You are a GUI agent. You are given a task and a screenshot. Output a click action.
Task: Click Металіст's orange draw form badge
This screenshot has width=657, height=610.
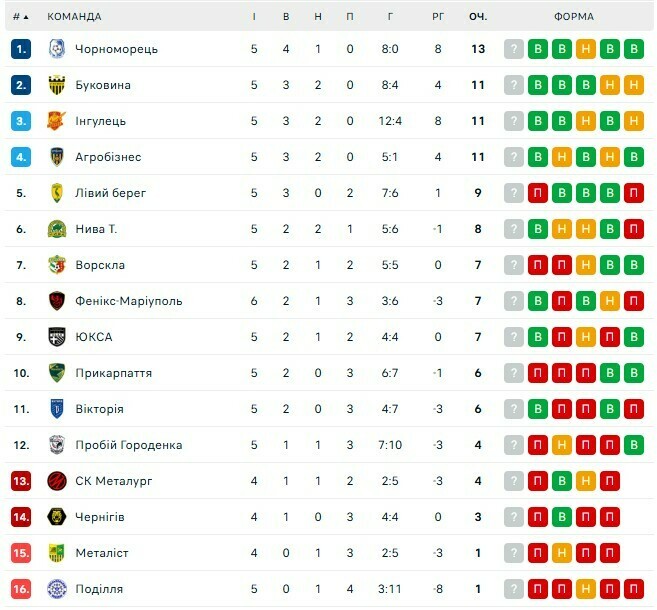click(x=586, y=553)
